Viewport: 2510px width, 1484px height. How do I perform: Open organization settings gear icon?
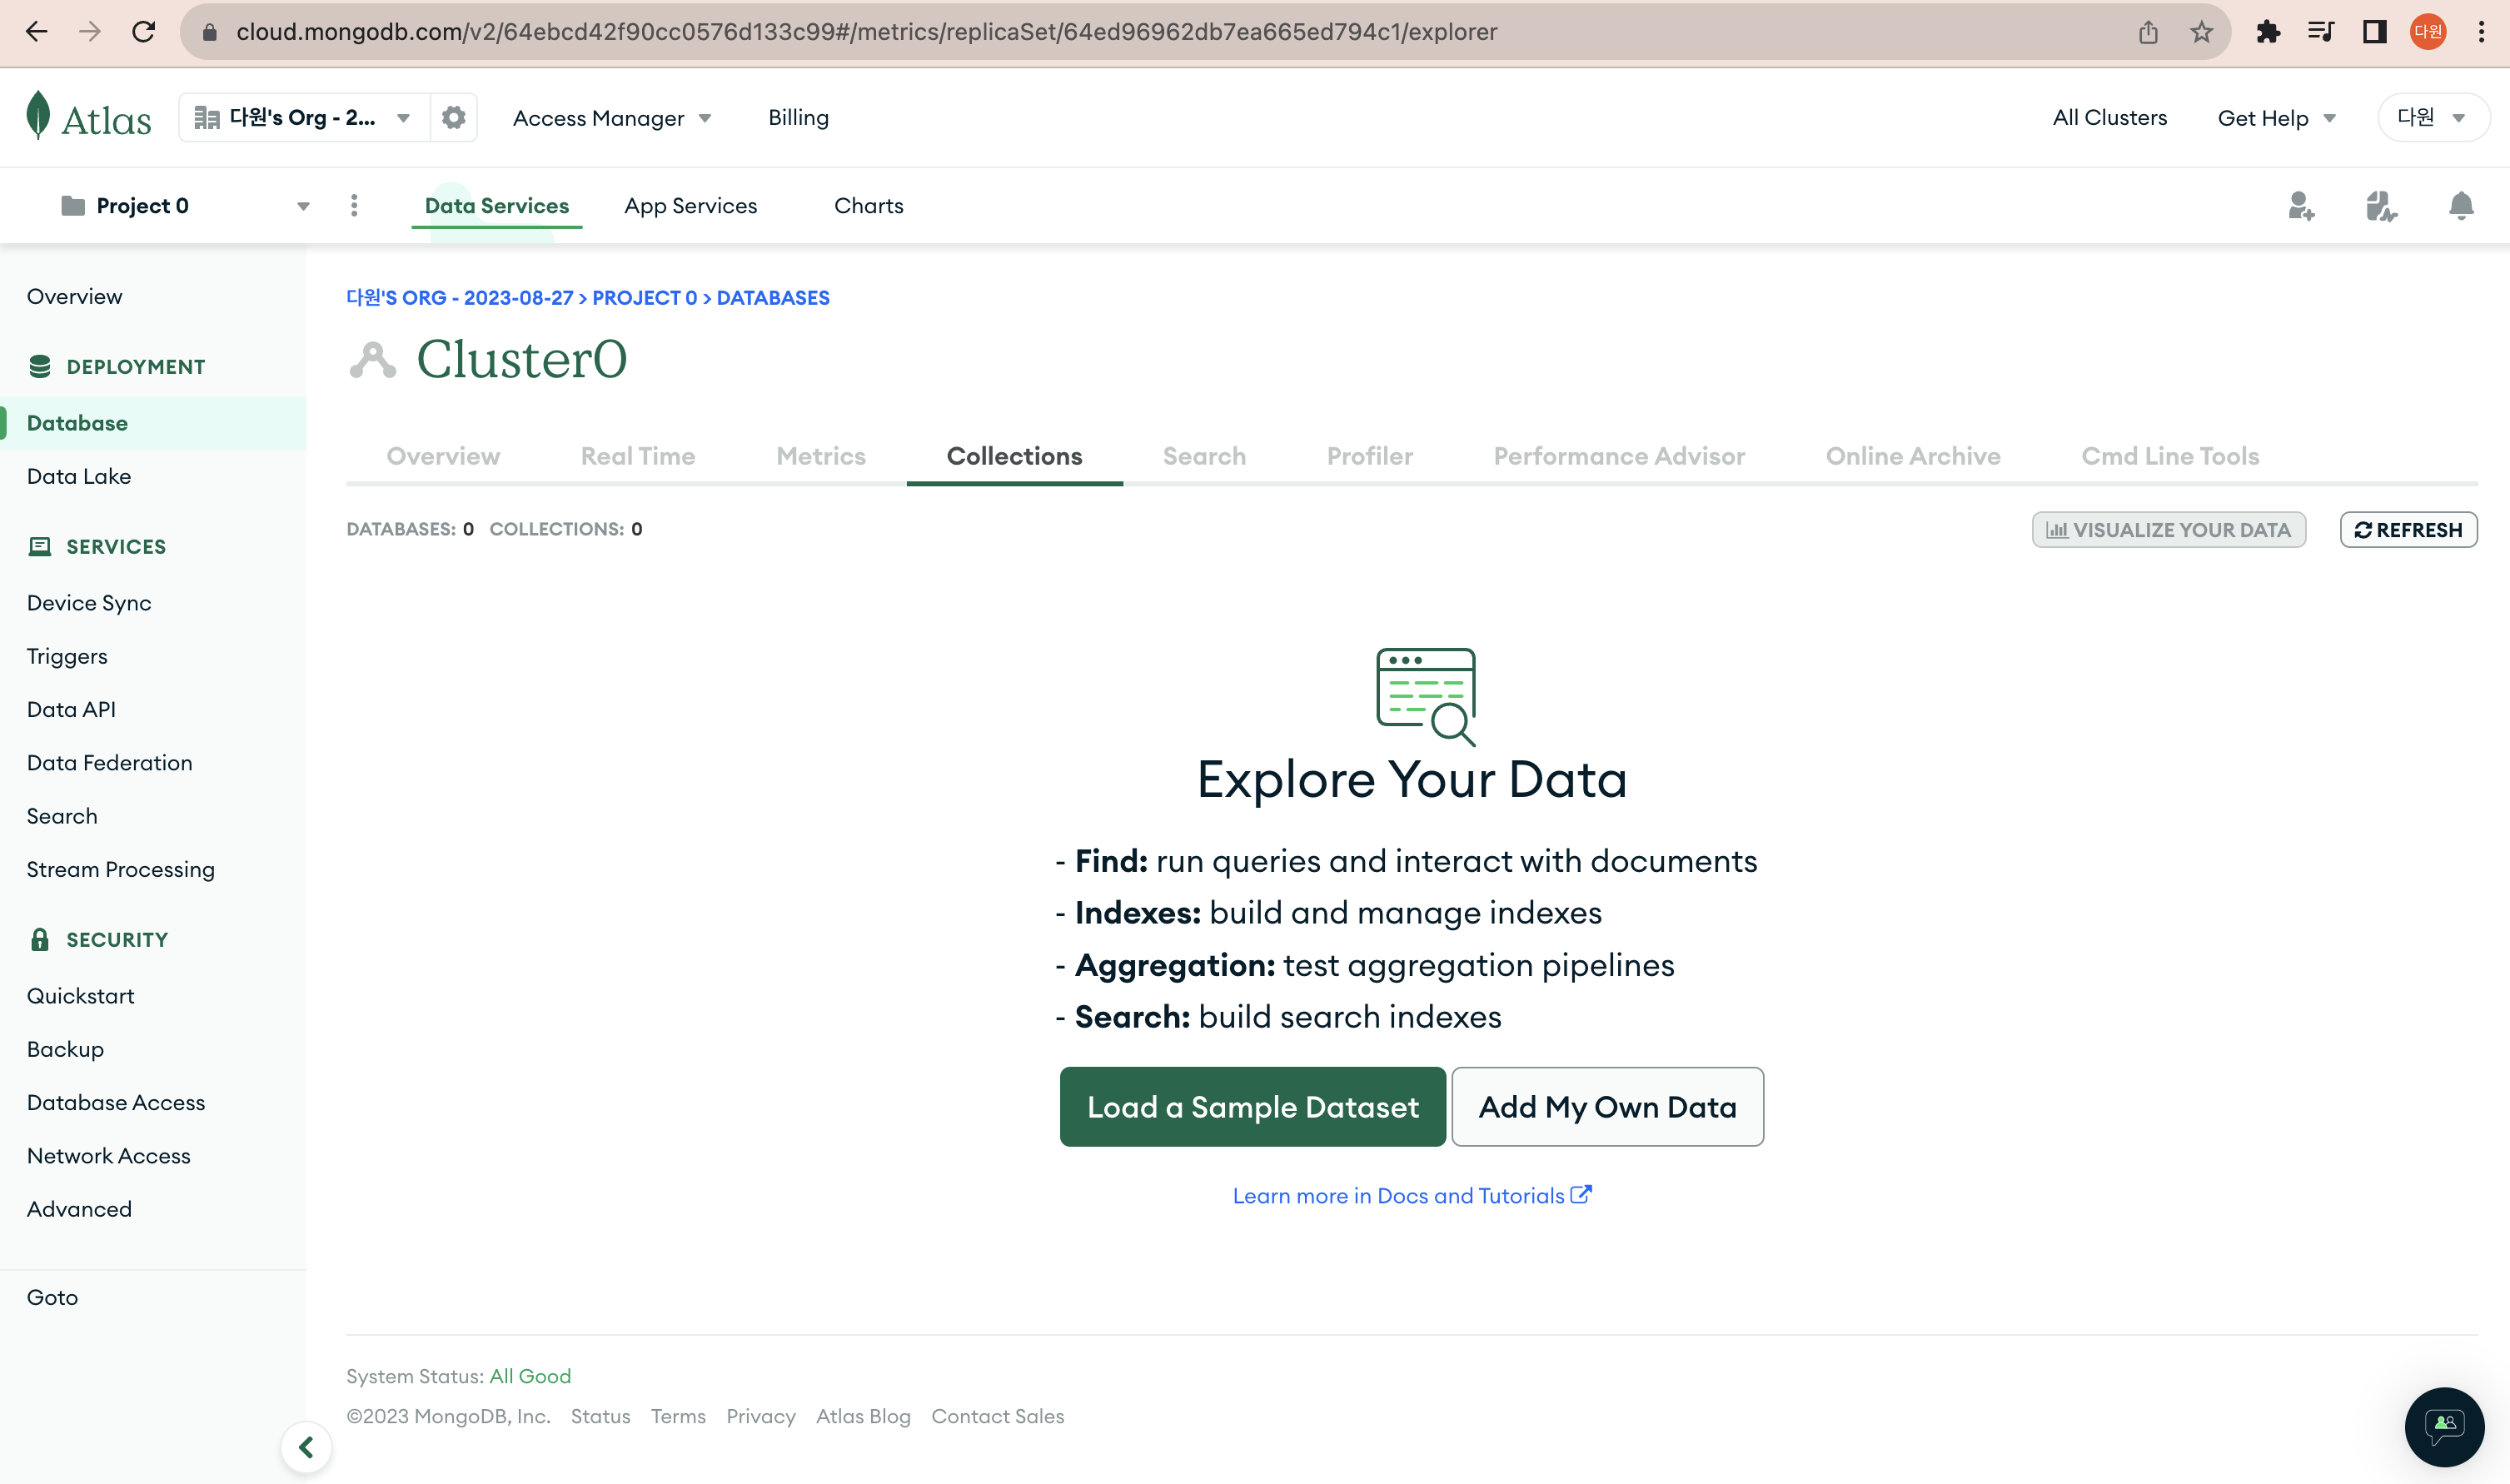[x=454, y=118]
